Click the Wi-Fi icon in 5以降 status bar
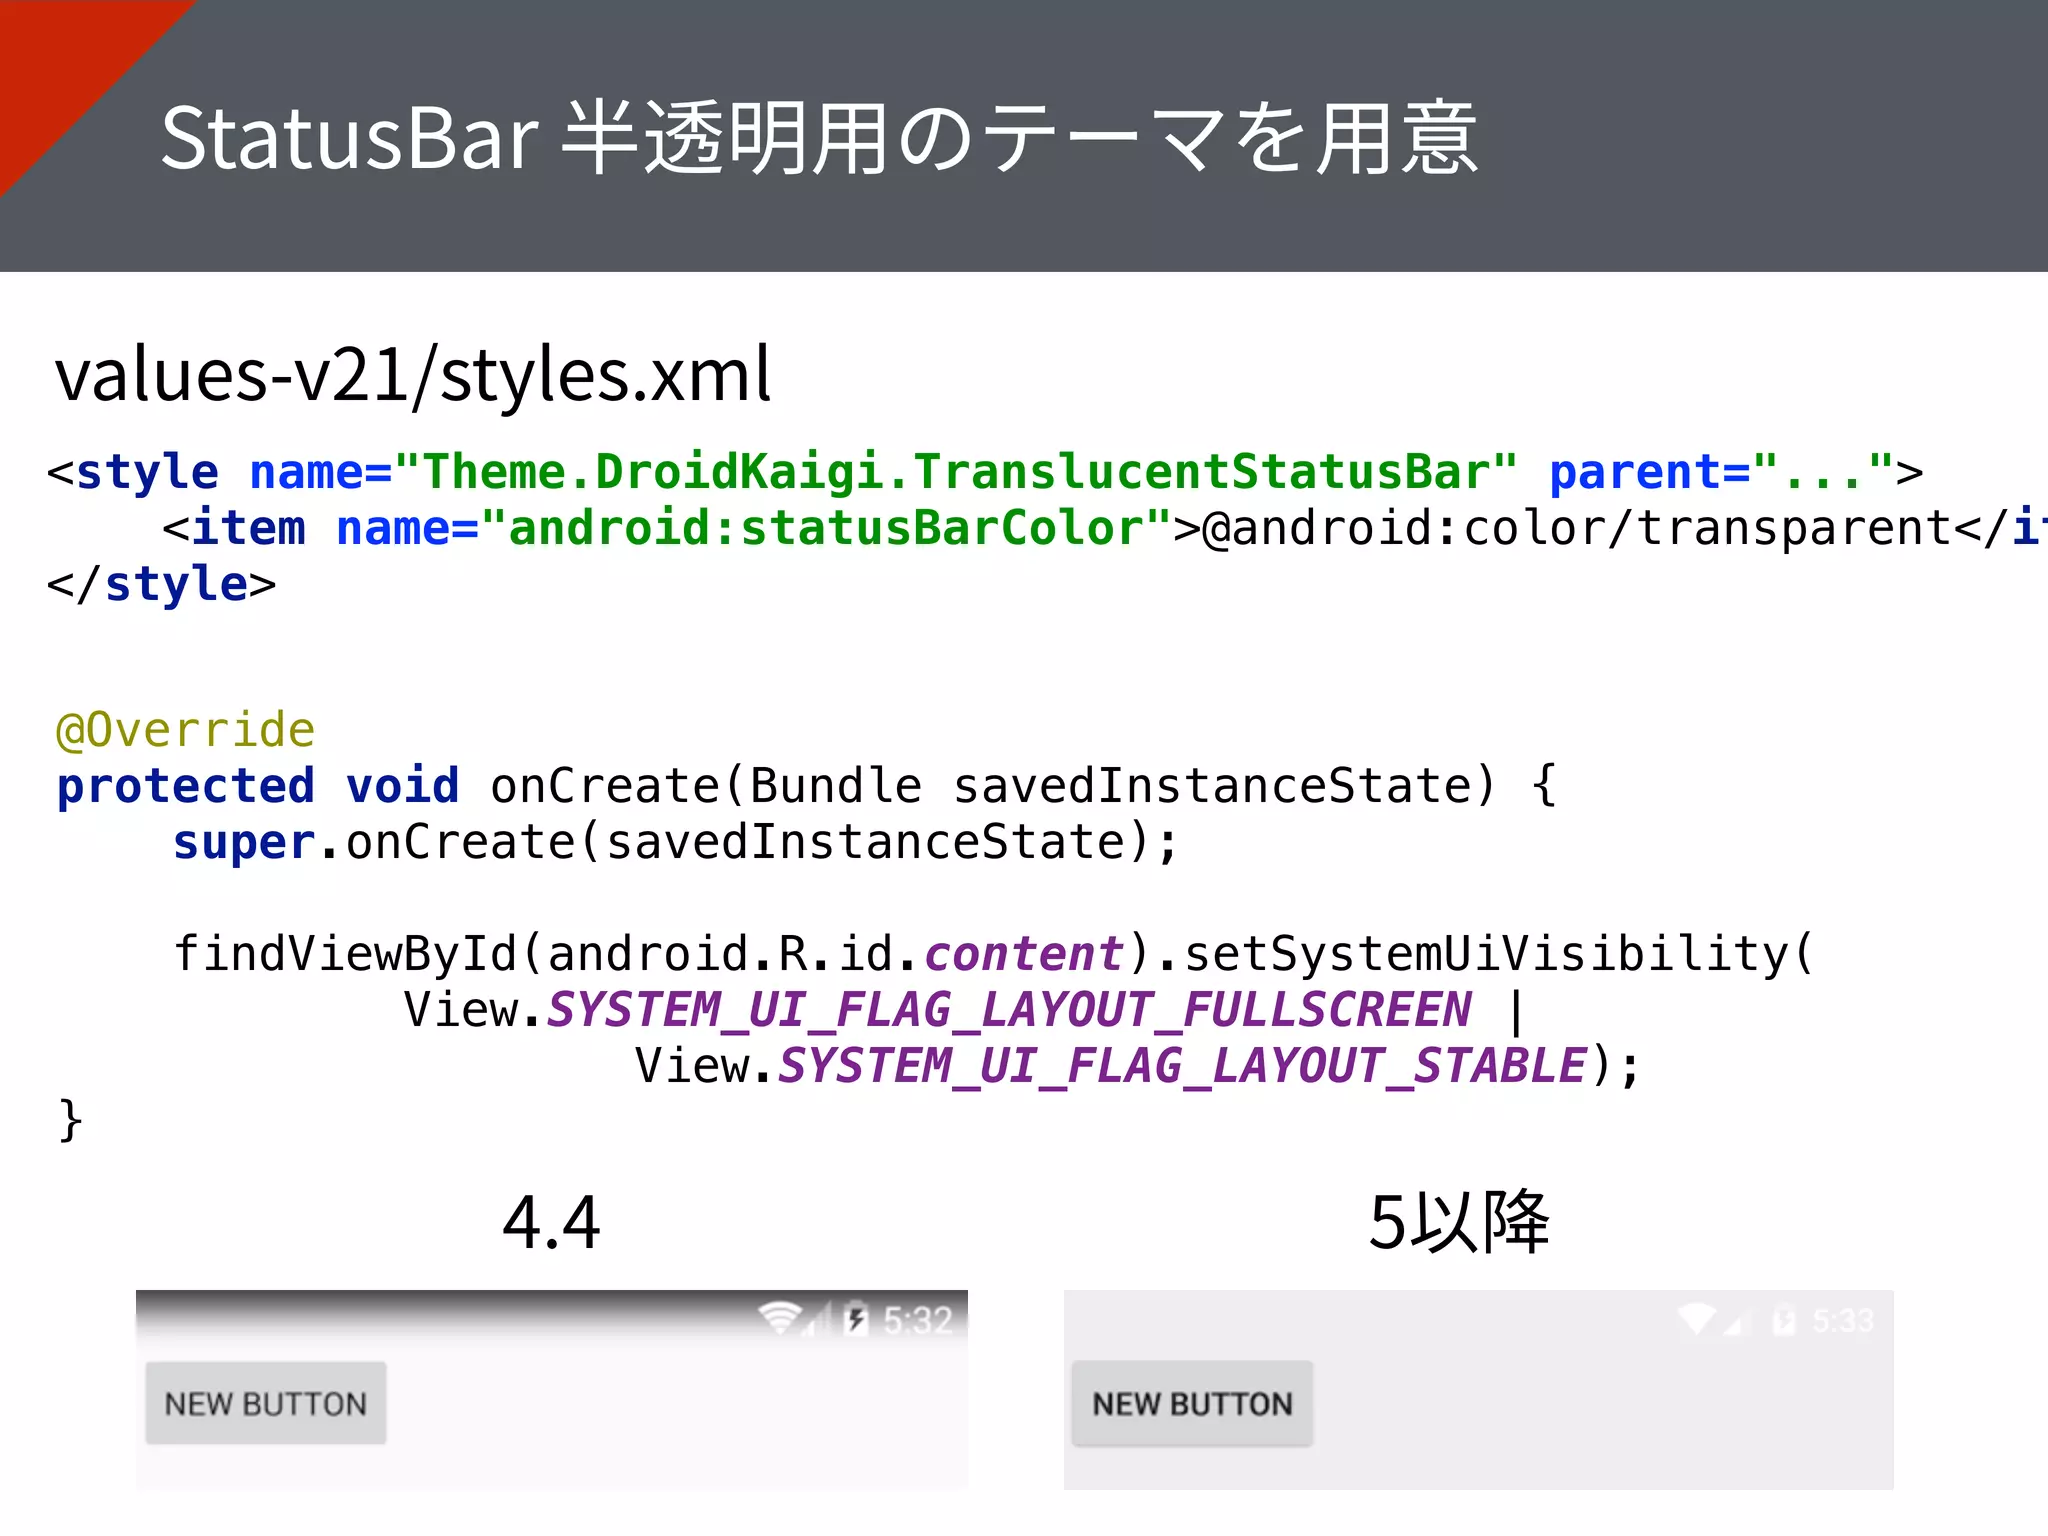 click(x=1697, y=1319)
